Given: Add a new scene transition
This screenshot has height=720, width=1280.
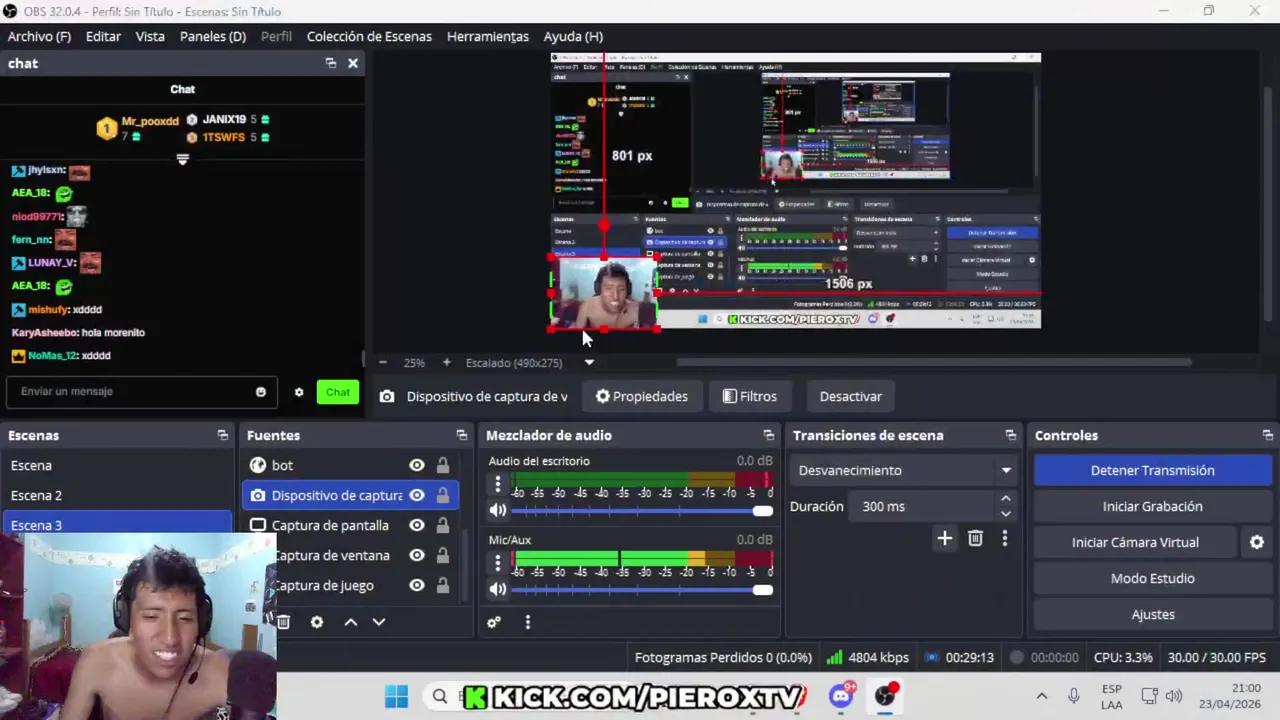Looking at the screenshot, I should (944, 539).
